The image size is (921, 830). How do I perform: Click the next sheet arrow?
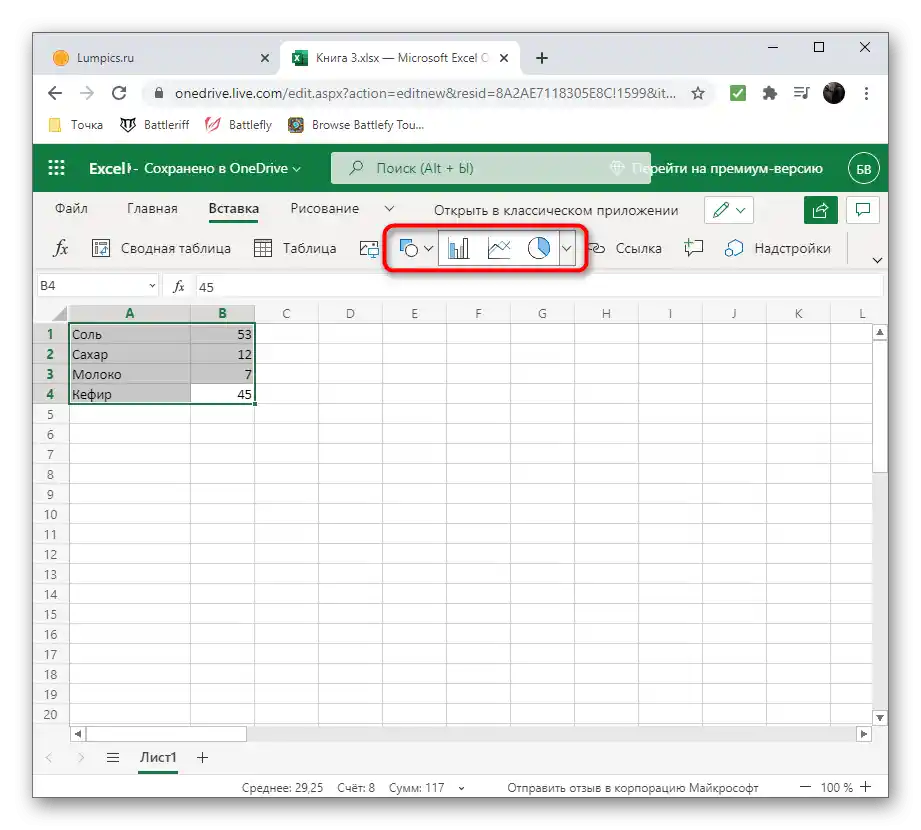coord(81,758)
